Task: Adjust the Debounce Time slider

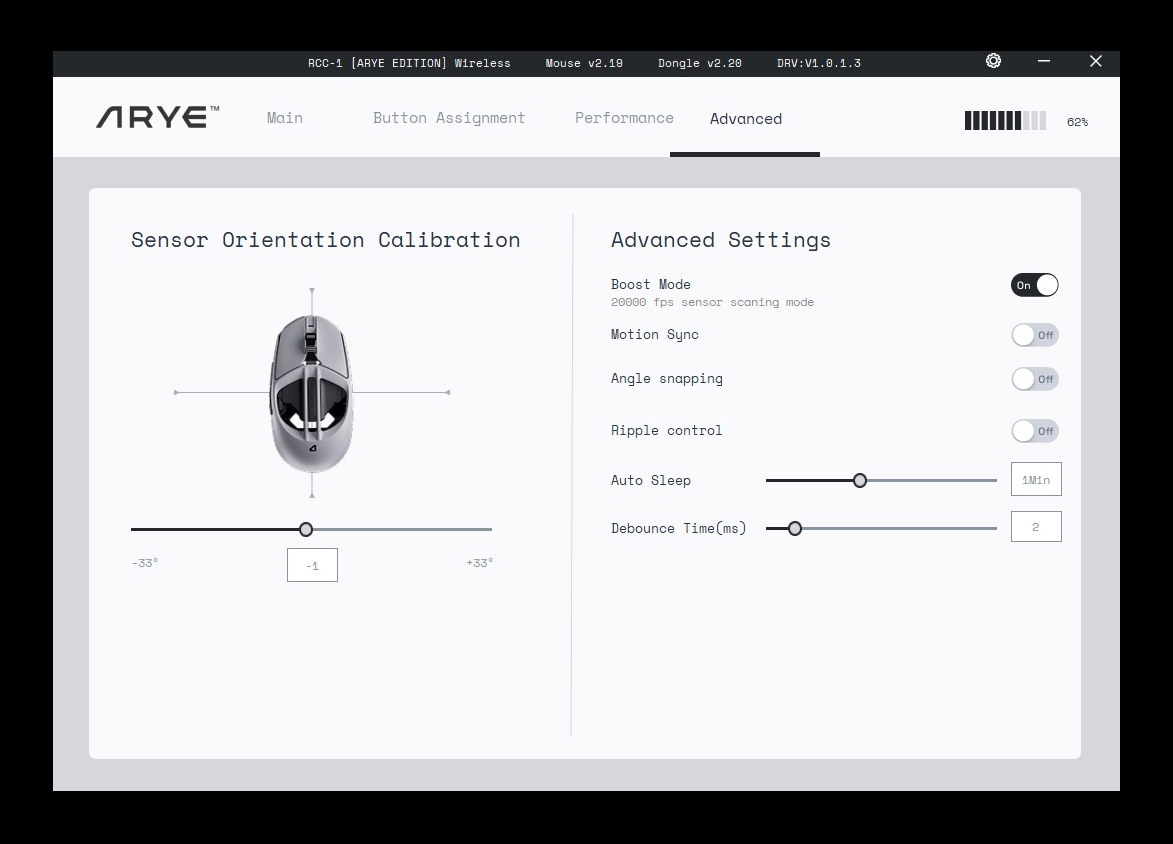Action: tap(795, 528)
